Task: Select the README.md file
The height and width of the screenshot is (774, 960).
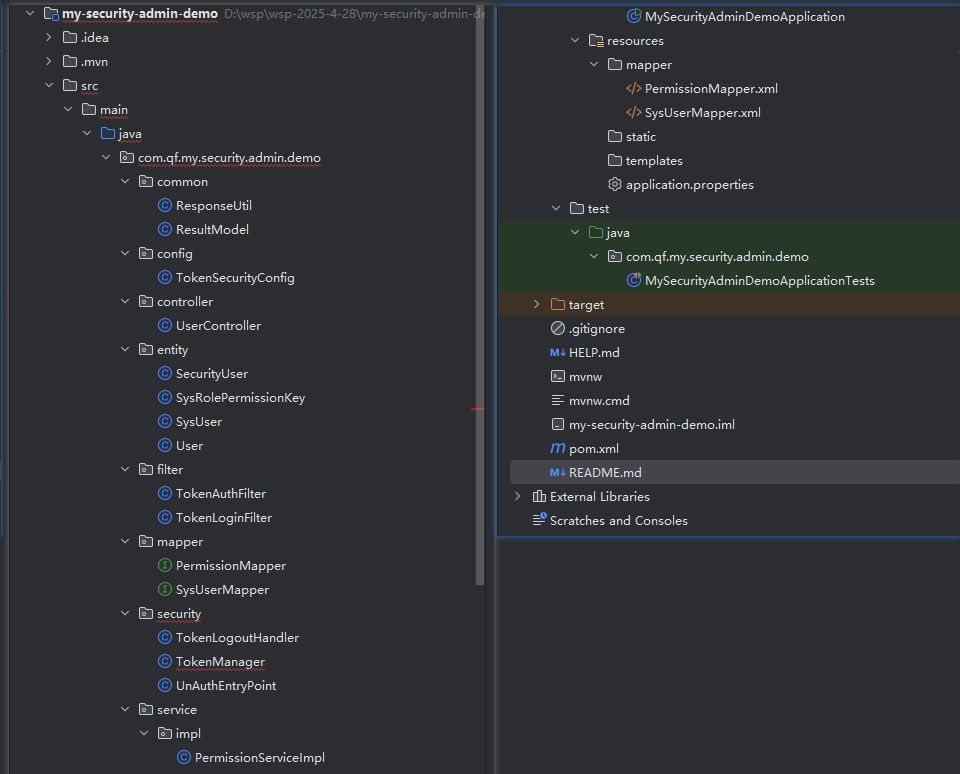Action: pyautogui.click(x=735, y=472)
